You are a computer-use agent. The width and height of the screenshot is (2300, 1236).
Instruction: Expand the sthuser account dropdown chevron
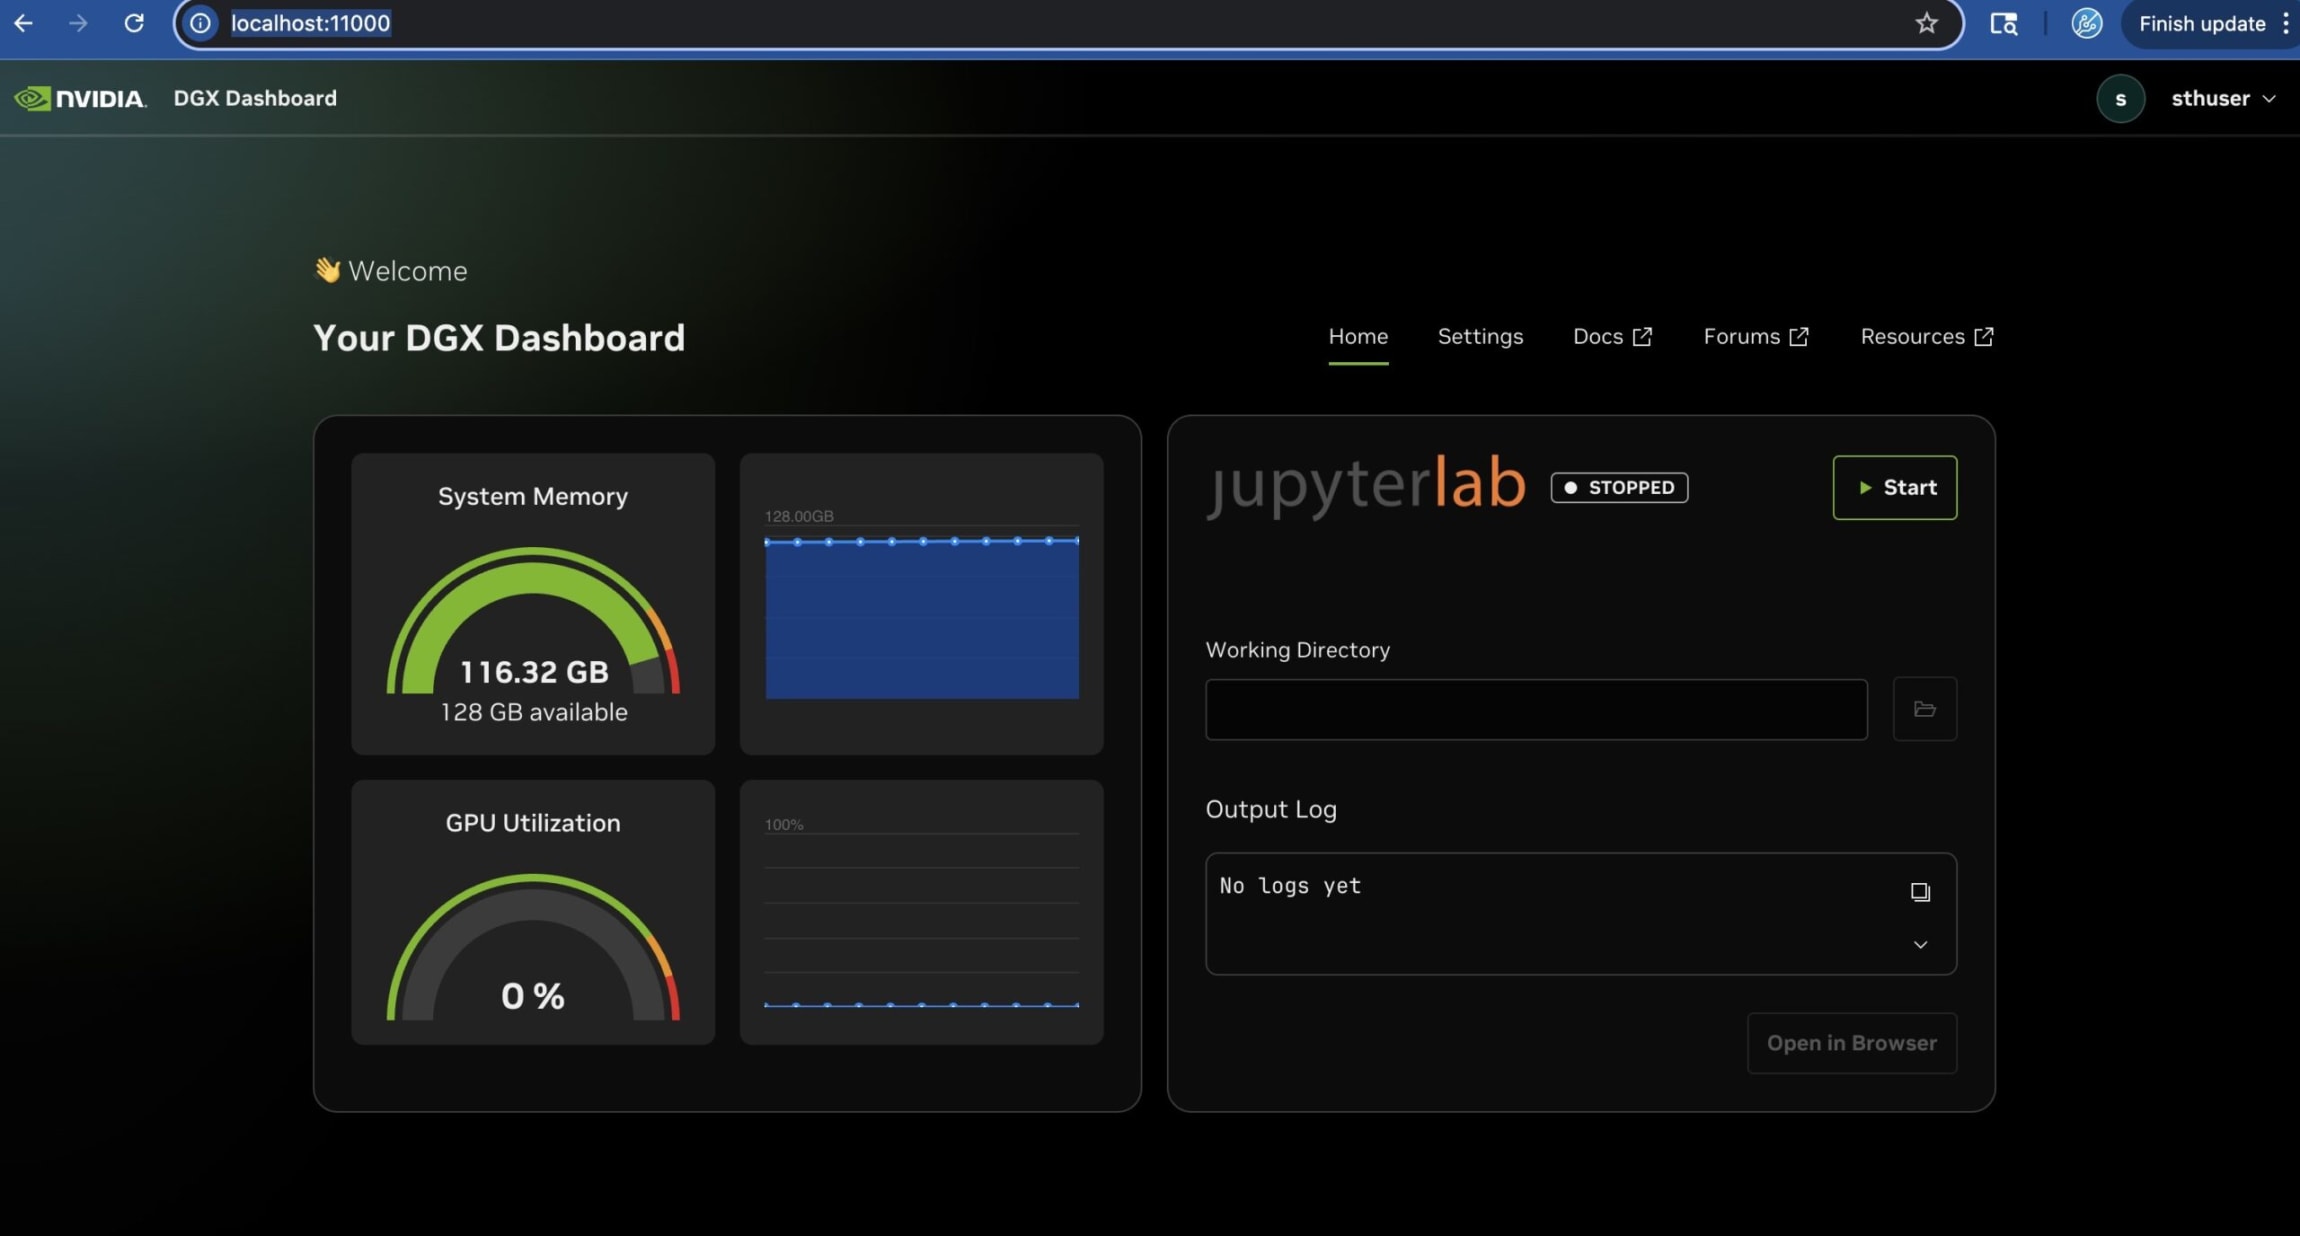coord(2267,99)
